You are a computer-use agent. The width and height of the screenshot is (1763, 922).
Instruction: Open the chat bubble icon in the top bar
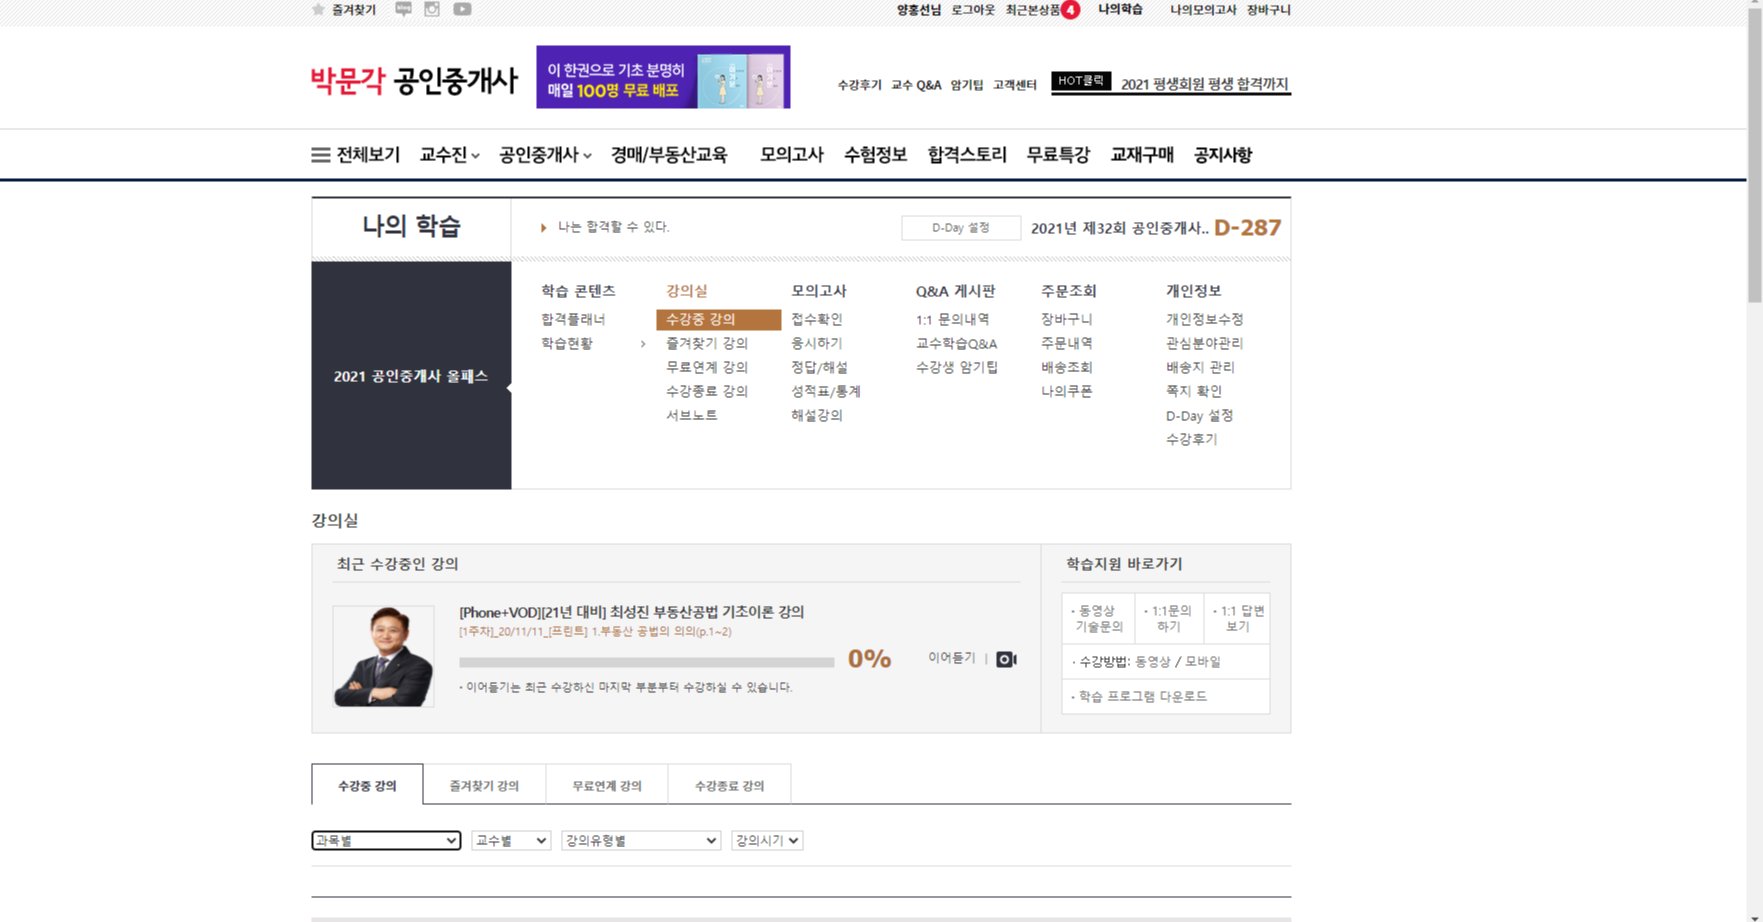pos(403,9)
